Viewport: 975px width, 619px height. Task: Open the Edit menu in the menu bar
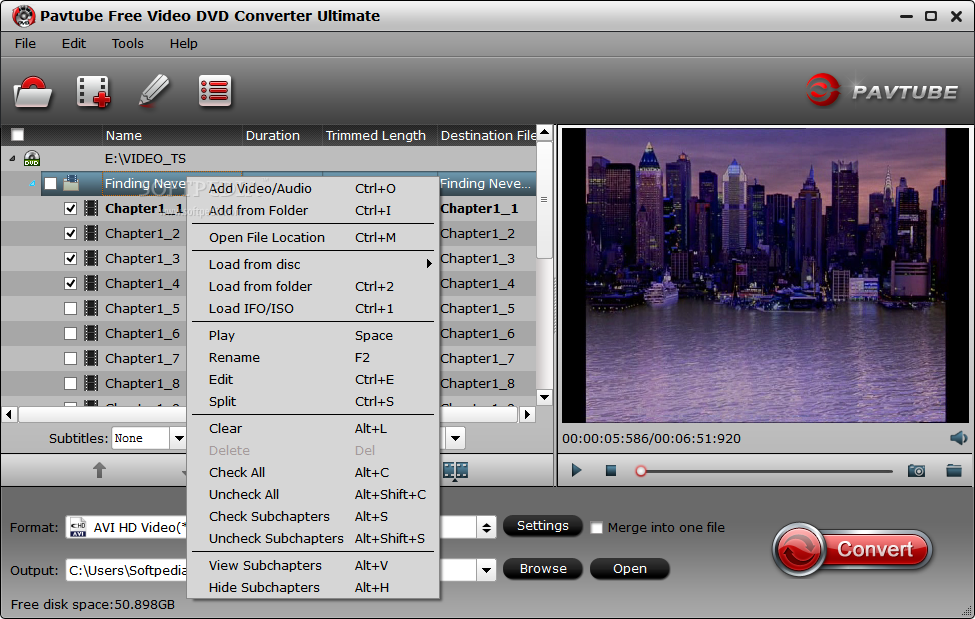tap(73, 44)
